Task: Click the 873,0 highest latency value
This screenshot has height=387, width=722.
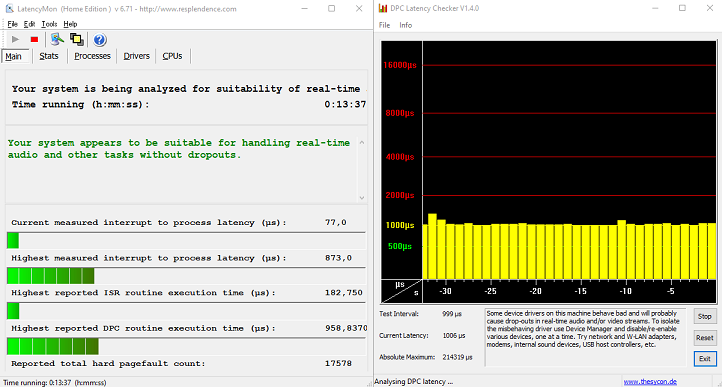Action: pos(338,258)
